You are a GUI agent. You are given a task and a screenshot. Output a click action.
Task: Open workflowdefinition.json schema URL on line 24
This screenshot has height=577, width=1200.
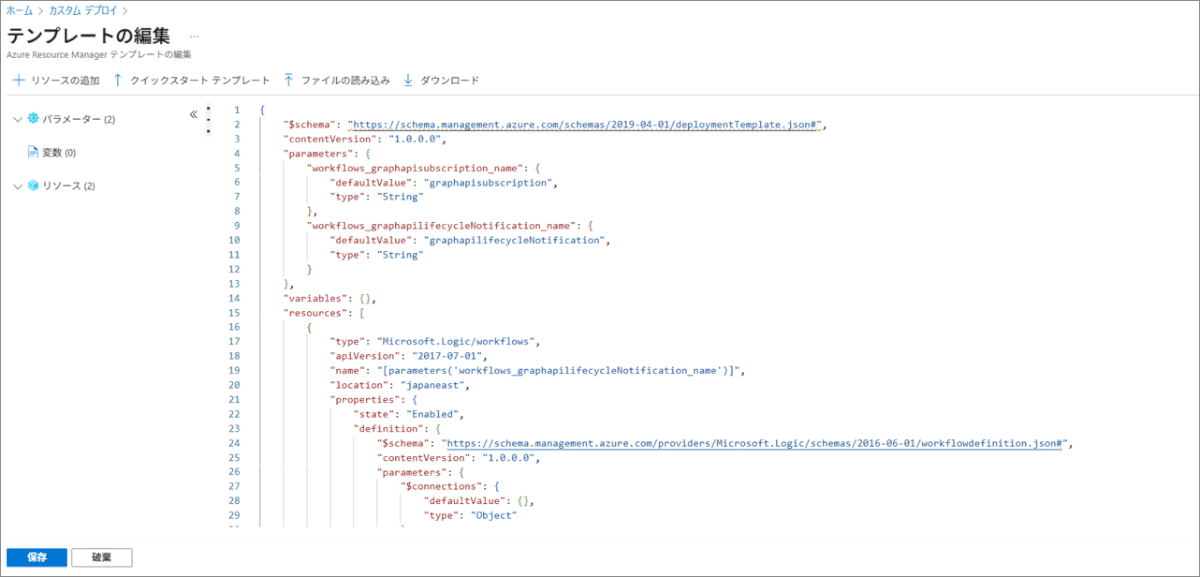(x=757, y=443)
